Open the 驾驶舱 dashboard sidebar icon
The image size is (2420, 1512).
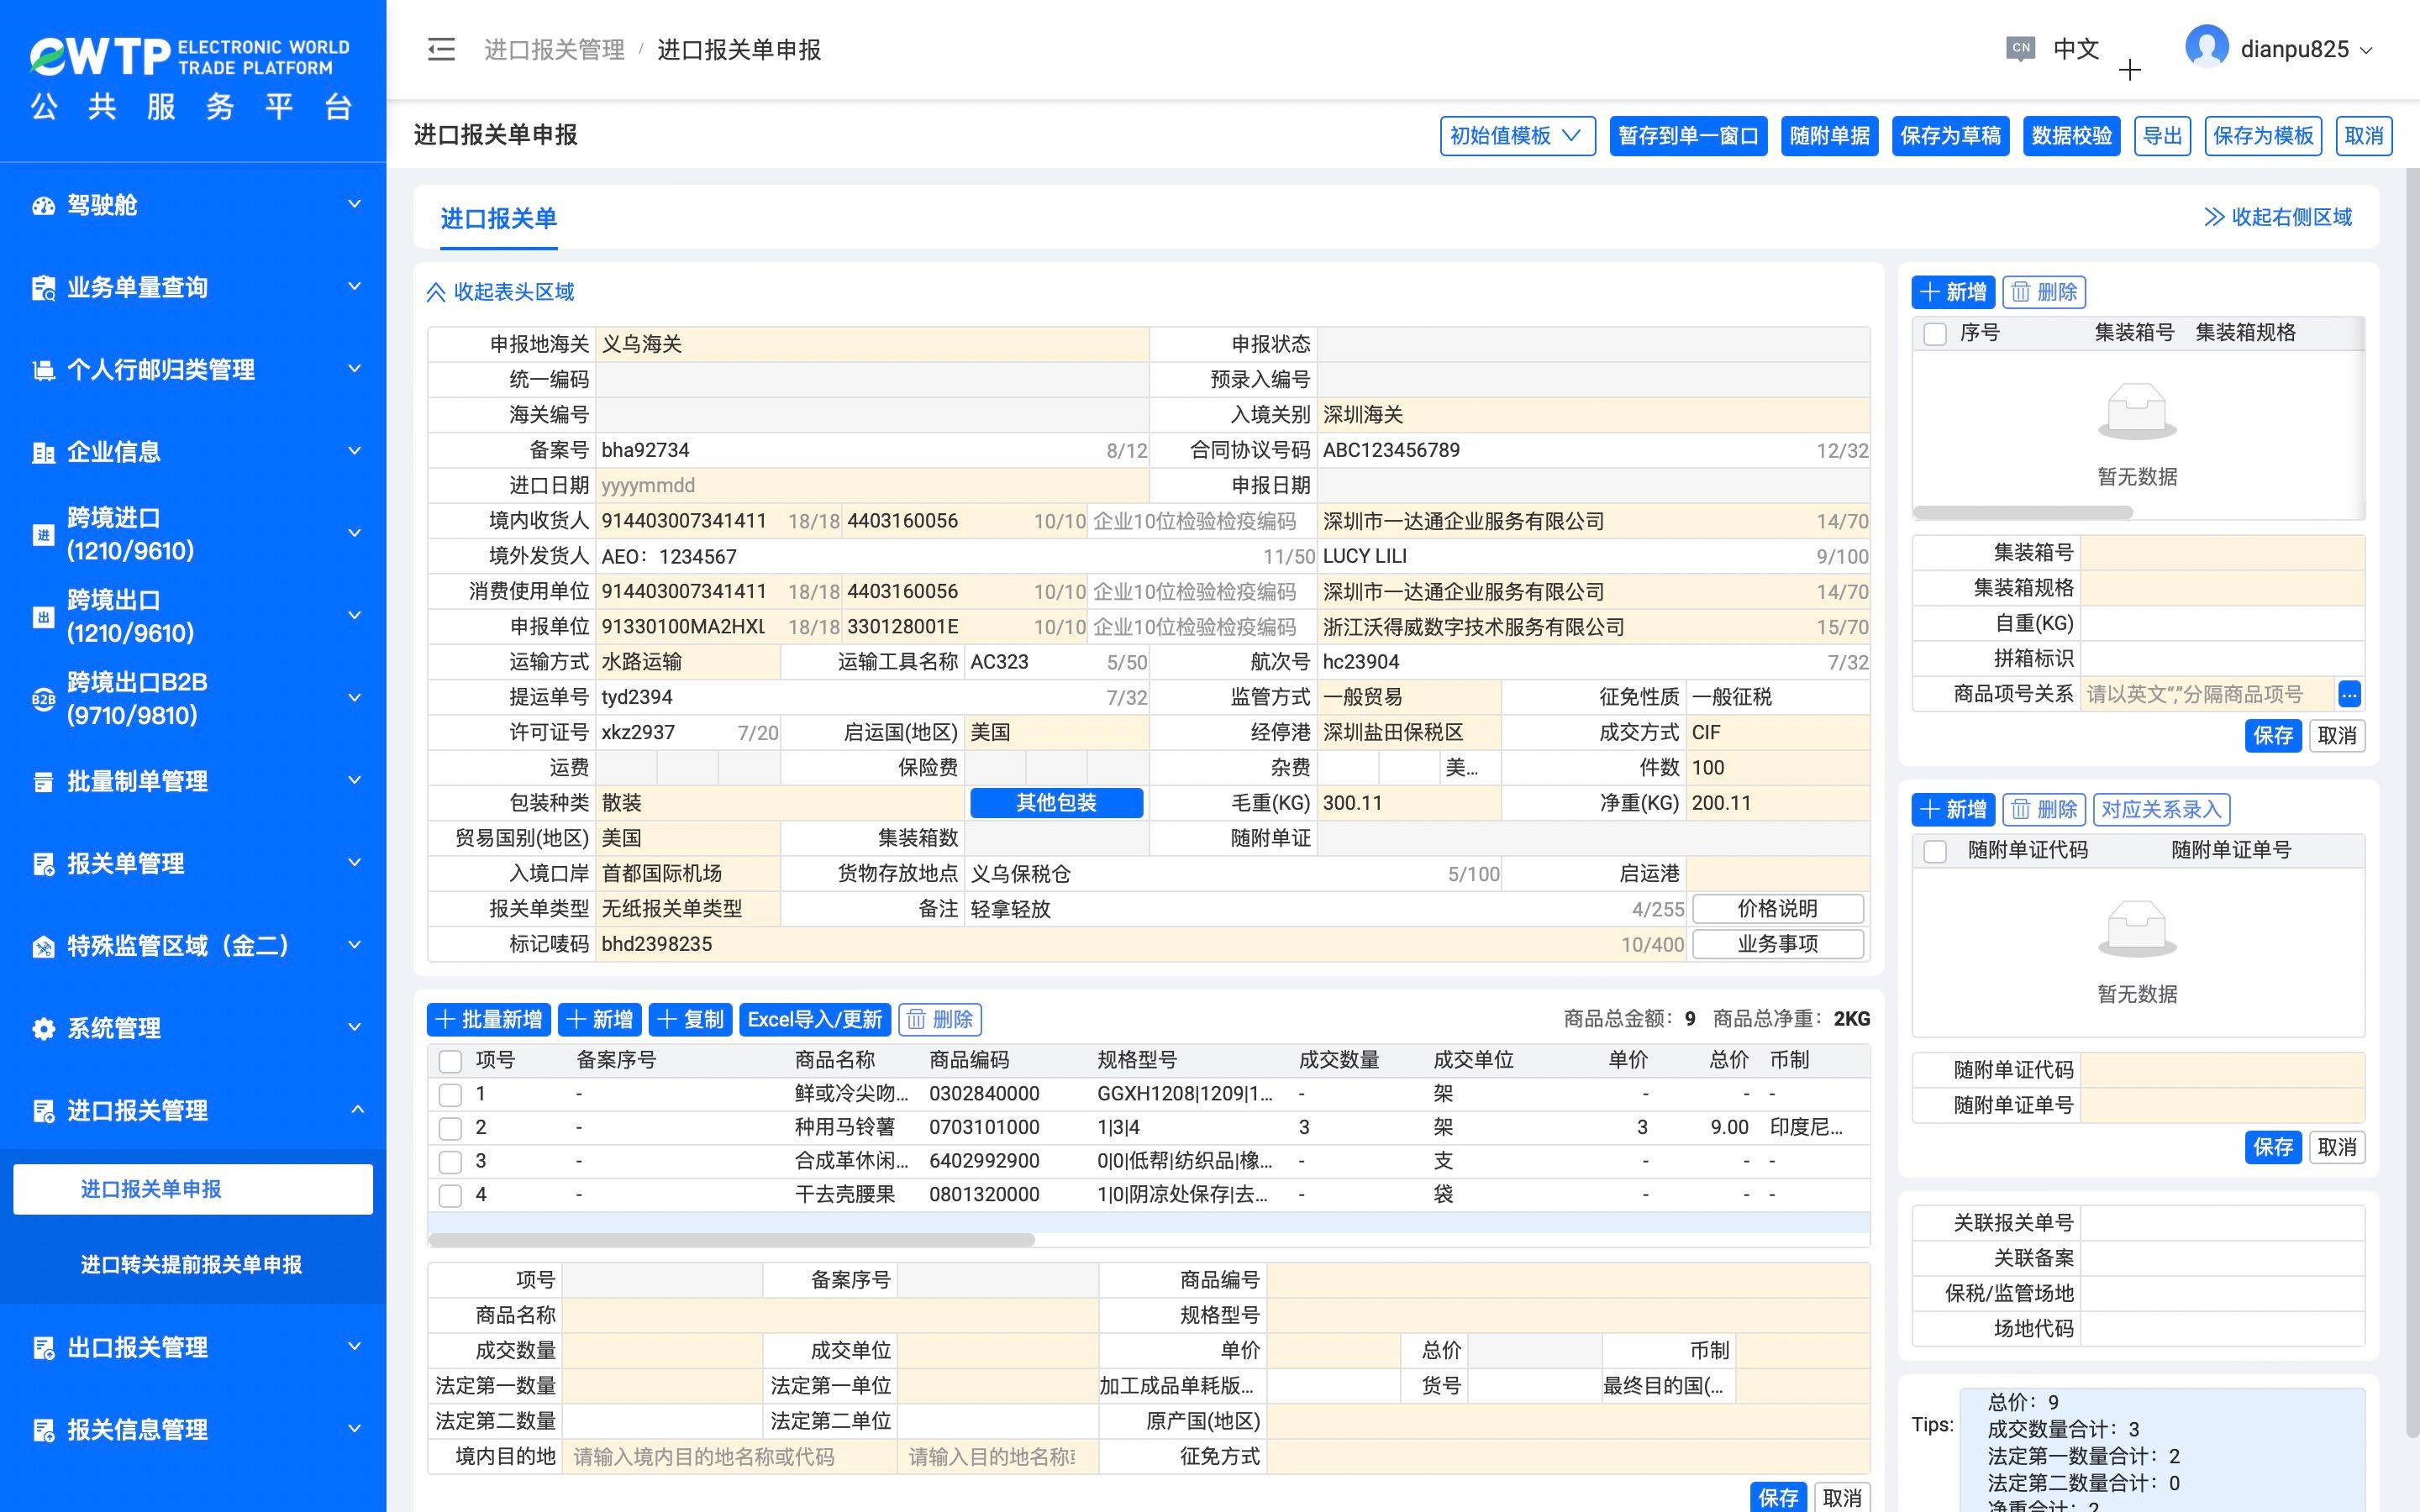[x=44, y=205]
